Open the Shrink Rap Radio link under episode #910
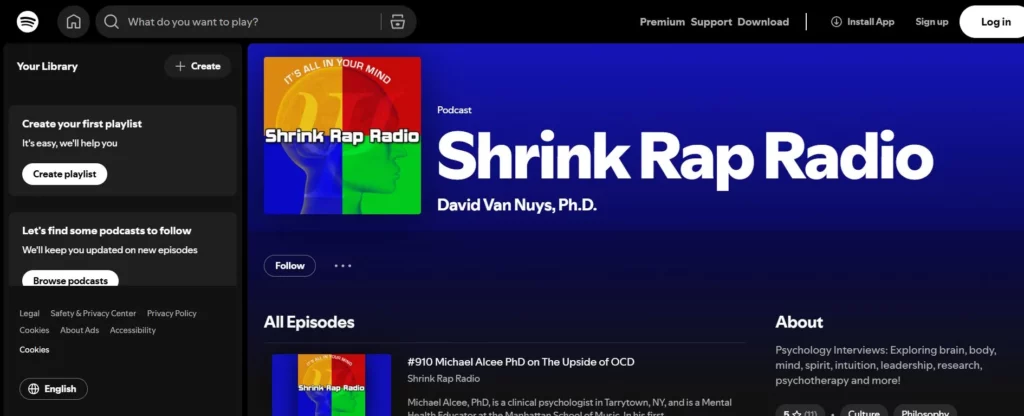This screenshot has height=416, width=1024. pos(443,379)
